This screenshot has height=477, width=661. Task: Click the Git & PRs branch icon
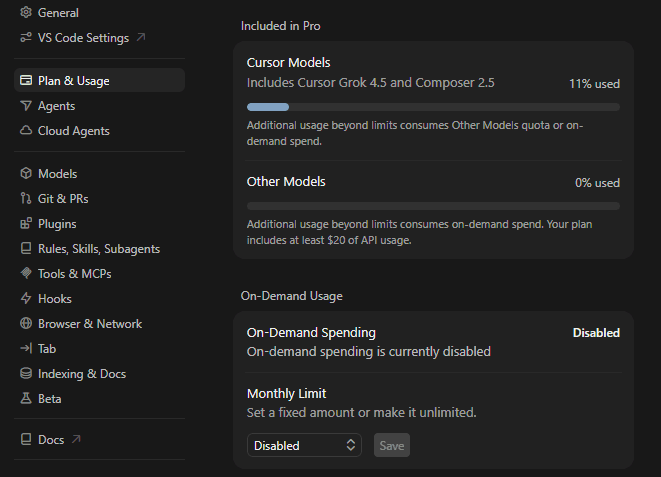click(26, 198)
